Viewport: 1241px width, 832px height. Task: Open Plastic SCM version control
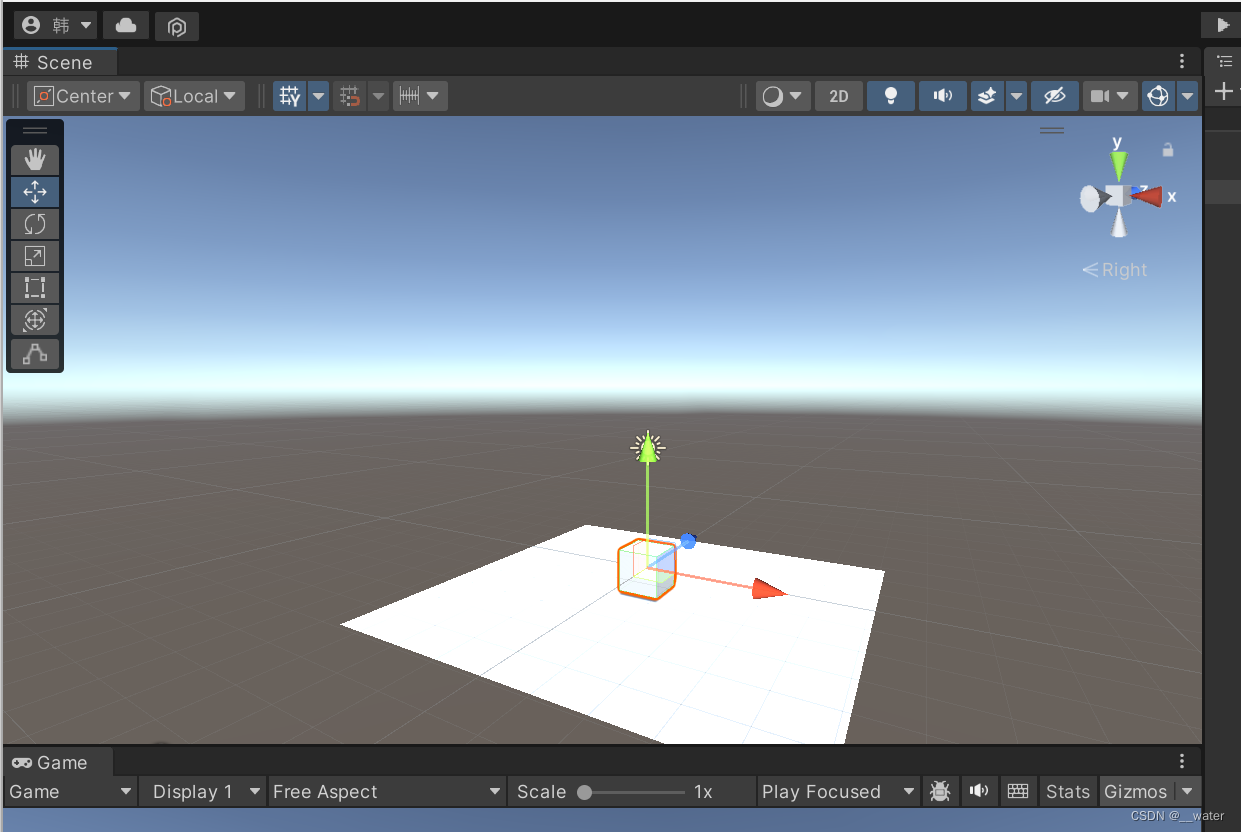176,25
